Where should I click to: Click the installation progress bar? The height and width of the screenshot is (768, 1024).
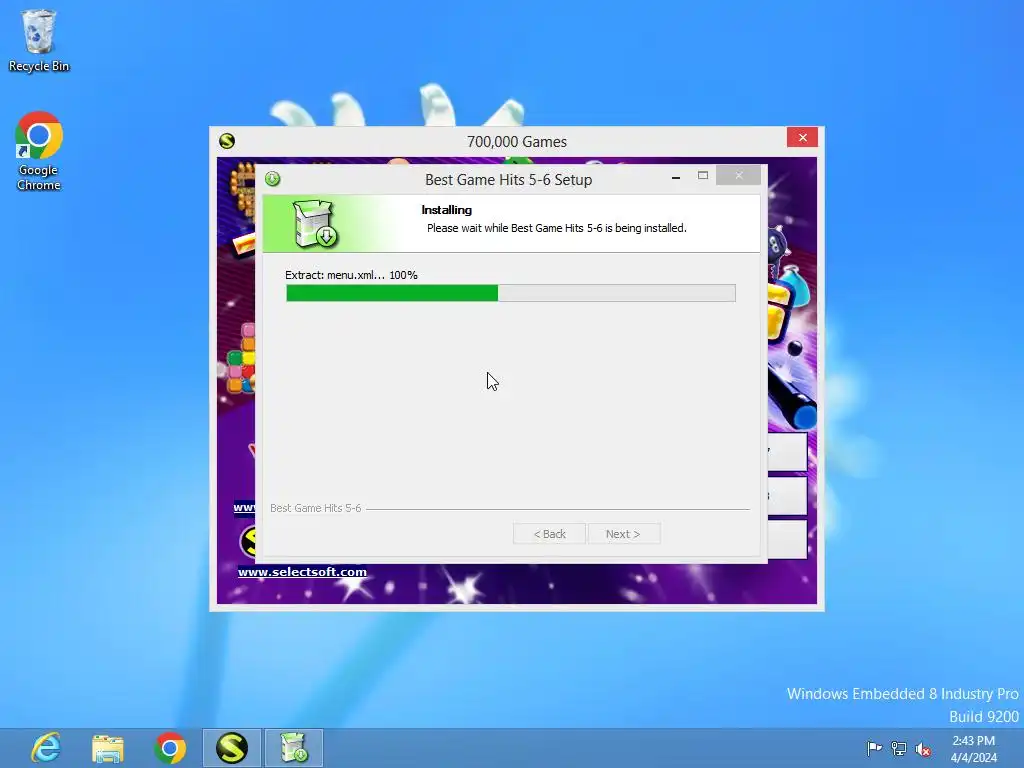click(x=511, y=293)
